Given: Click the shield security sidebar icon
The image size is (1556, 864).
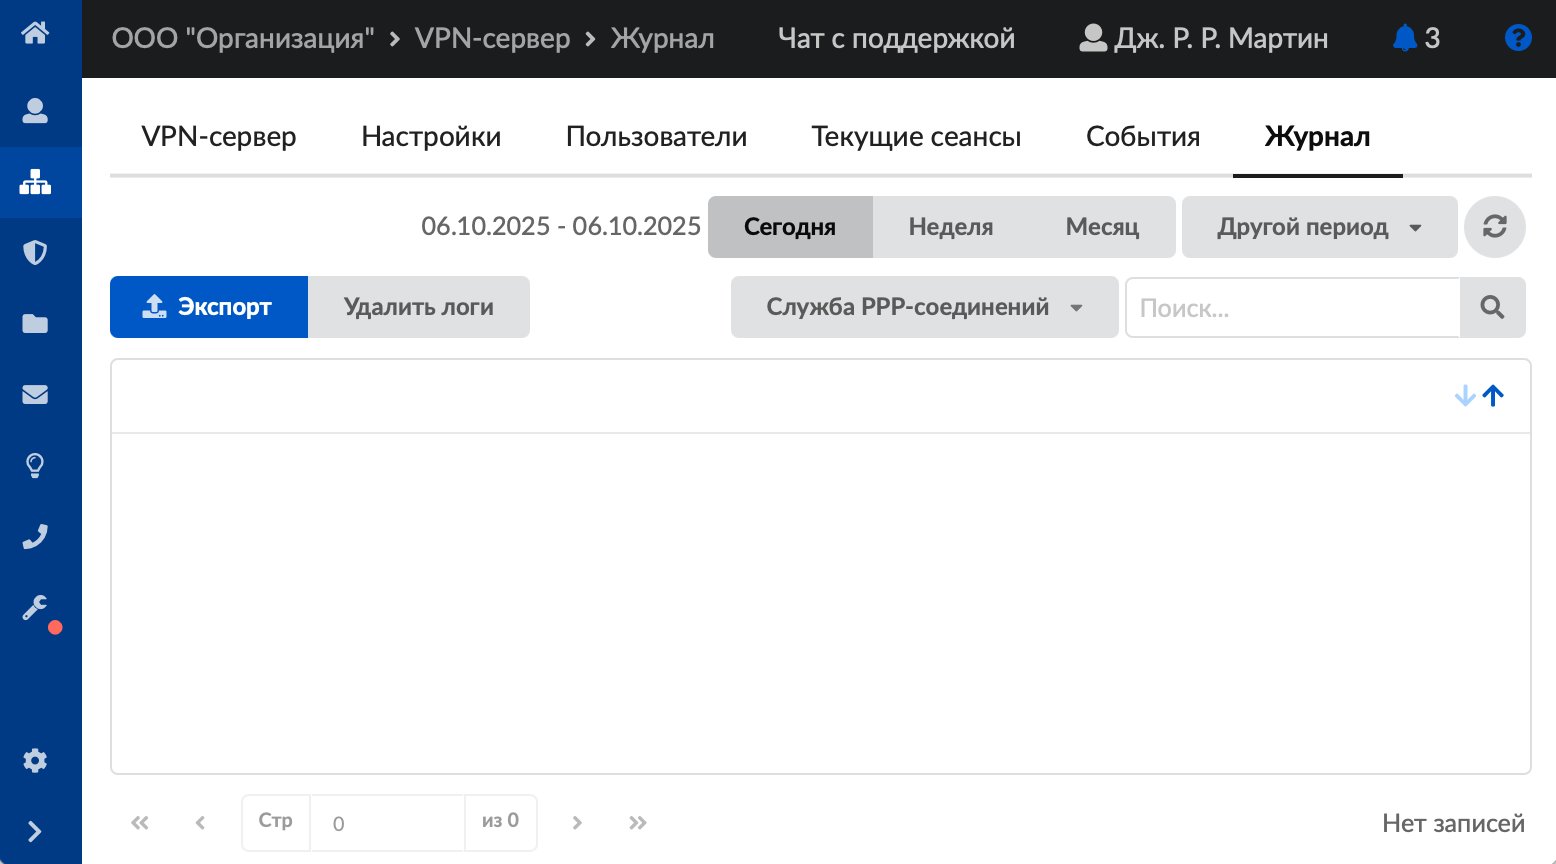Looking at the screenshot, I should point(35,252).
